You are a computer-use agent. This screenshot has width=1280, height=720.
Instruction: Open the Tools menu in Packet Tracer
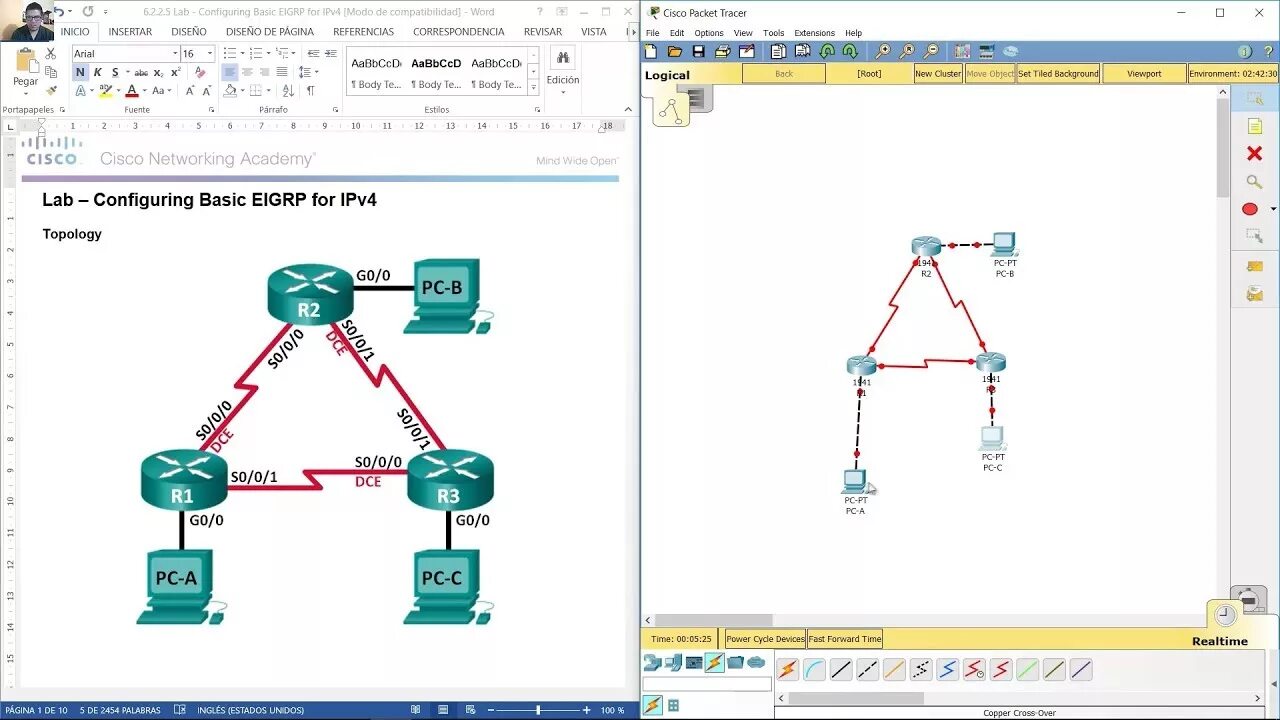click(x=774, y=33)
